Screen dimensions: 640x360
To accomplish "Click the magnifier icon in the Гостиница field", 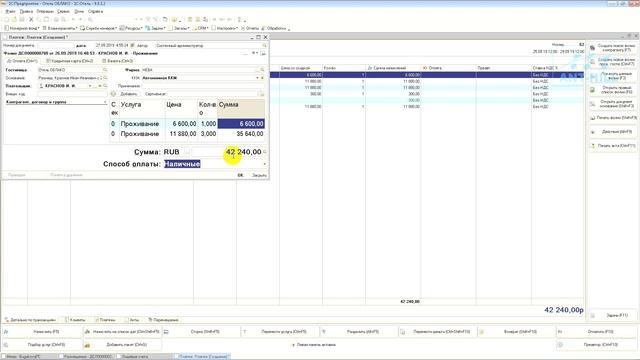I will pyautogui.click(x=105, y=70).
